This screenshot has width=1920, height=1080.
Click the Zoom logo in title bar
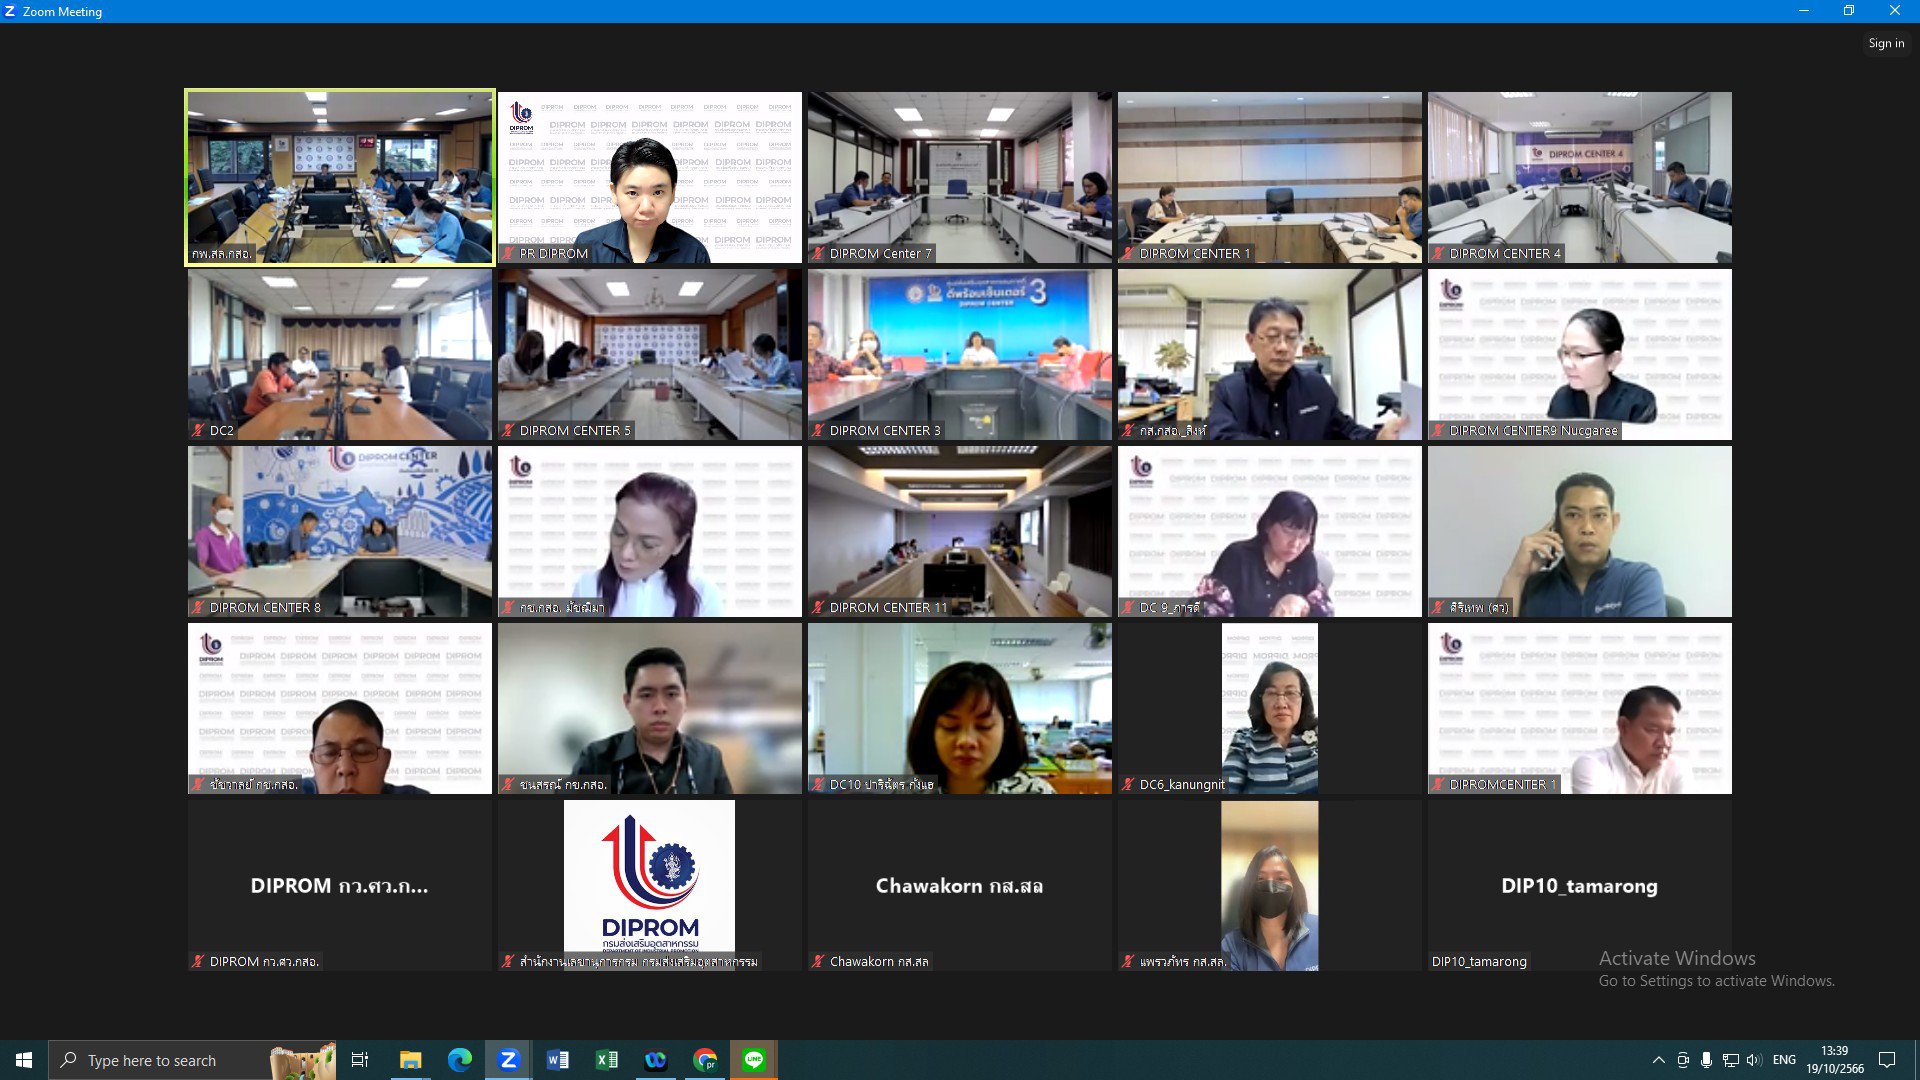(10, 11)
